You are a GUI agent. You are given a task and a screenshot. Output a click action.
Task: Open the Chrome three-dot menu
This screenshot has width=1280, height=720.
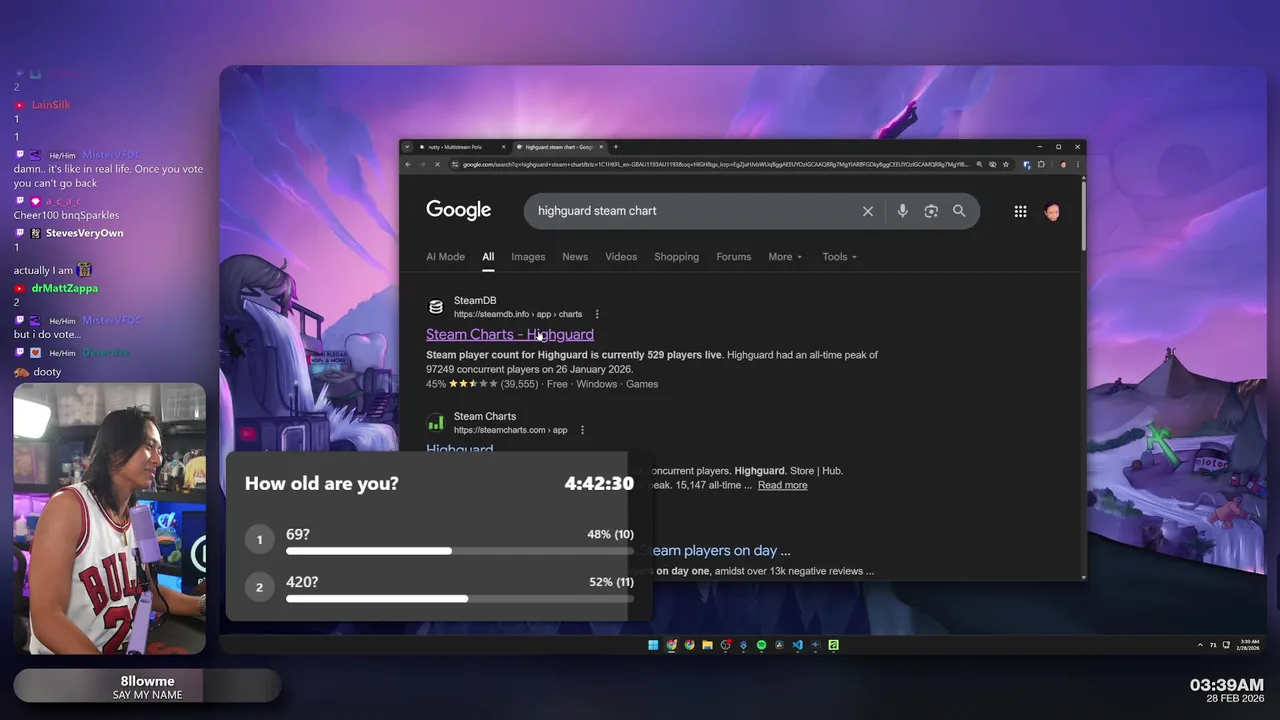[x=1078, y=164]
